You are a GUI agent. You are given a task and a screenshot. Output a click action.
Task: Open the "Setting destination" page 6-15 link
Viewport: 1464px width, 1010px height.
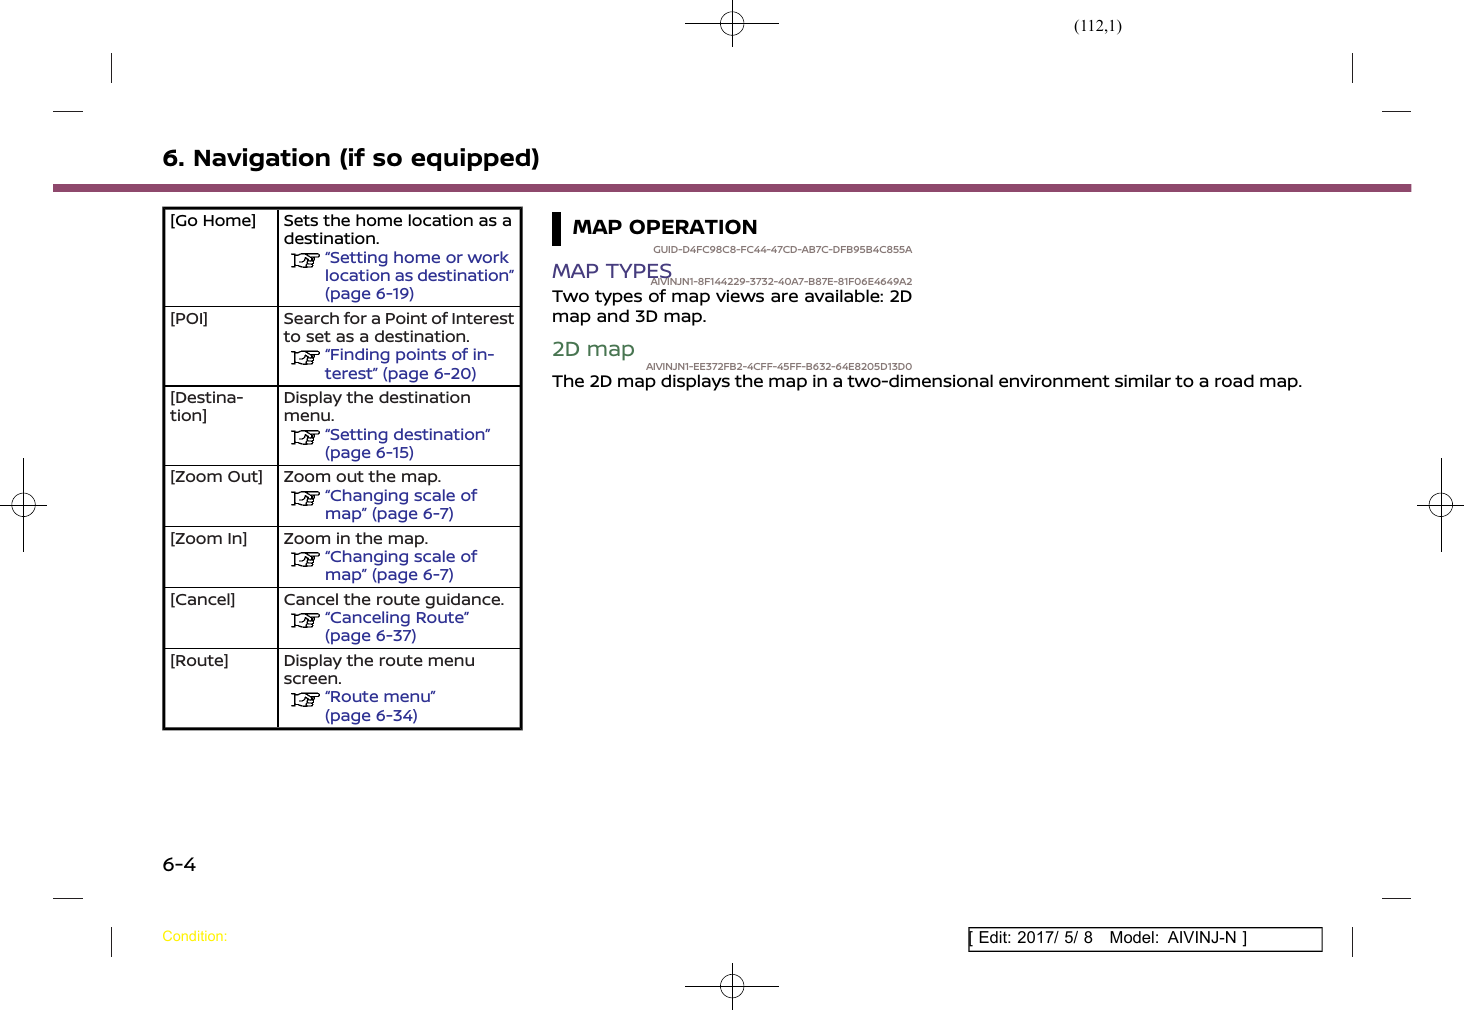[x=407, y=443]
